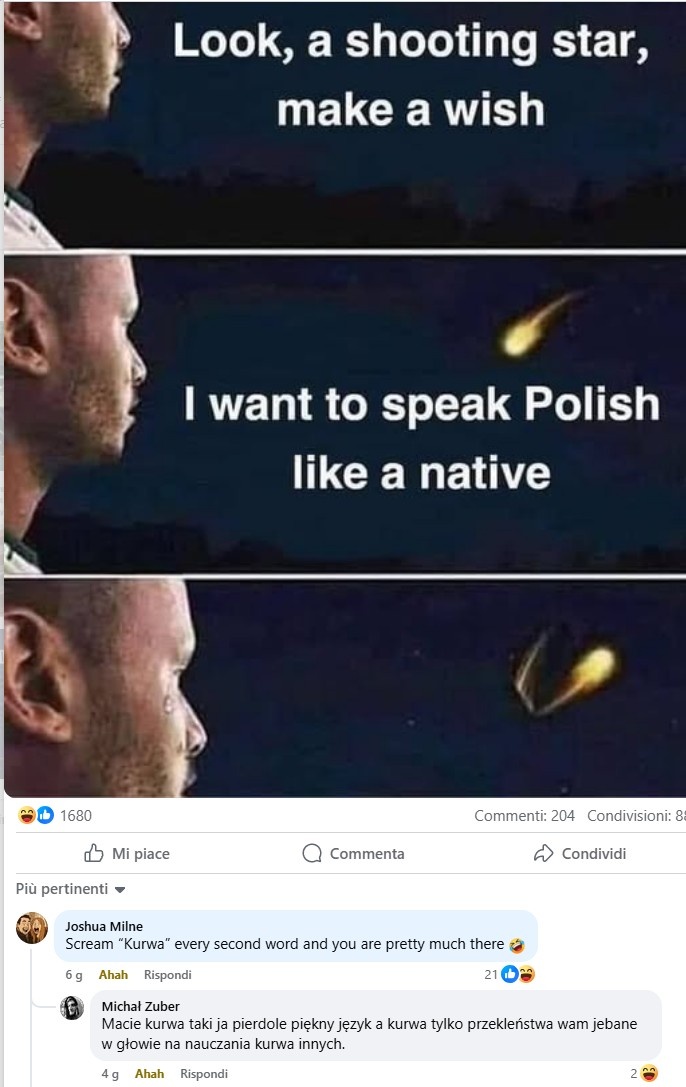The image size is (686, 1087).
Task: Open Joshua Milne's profile picture
Action: [x=32, y=928]
